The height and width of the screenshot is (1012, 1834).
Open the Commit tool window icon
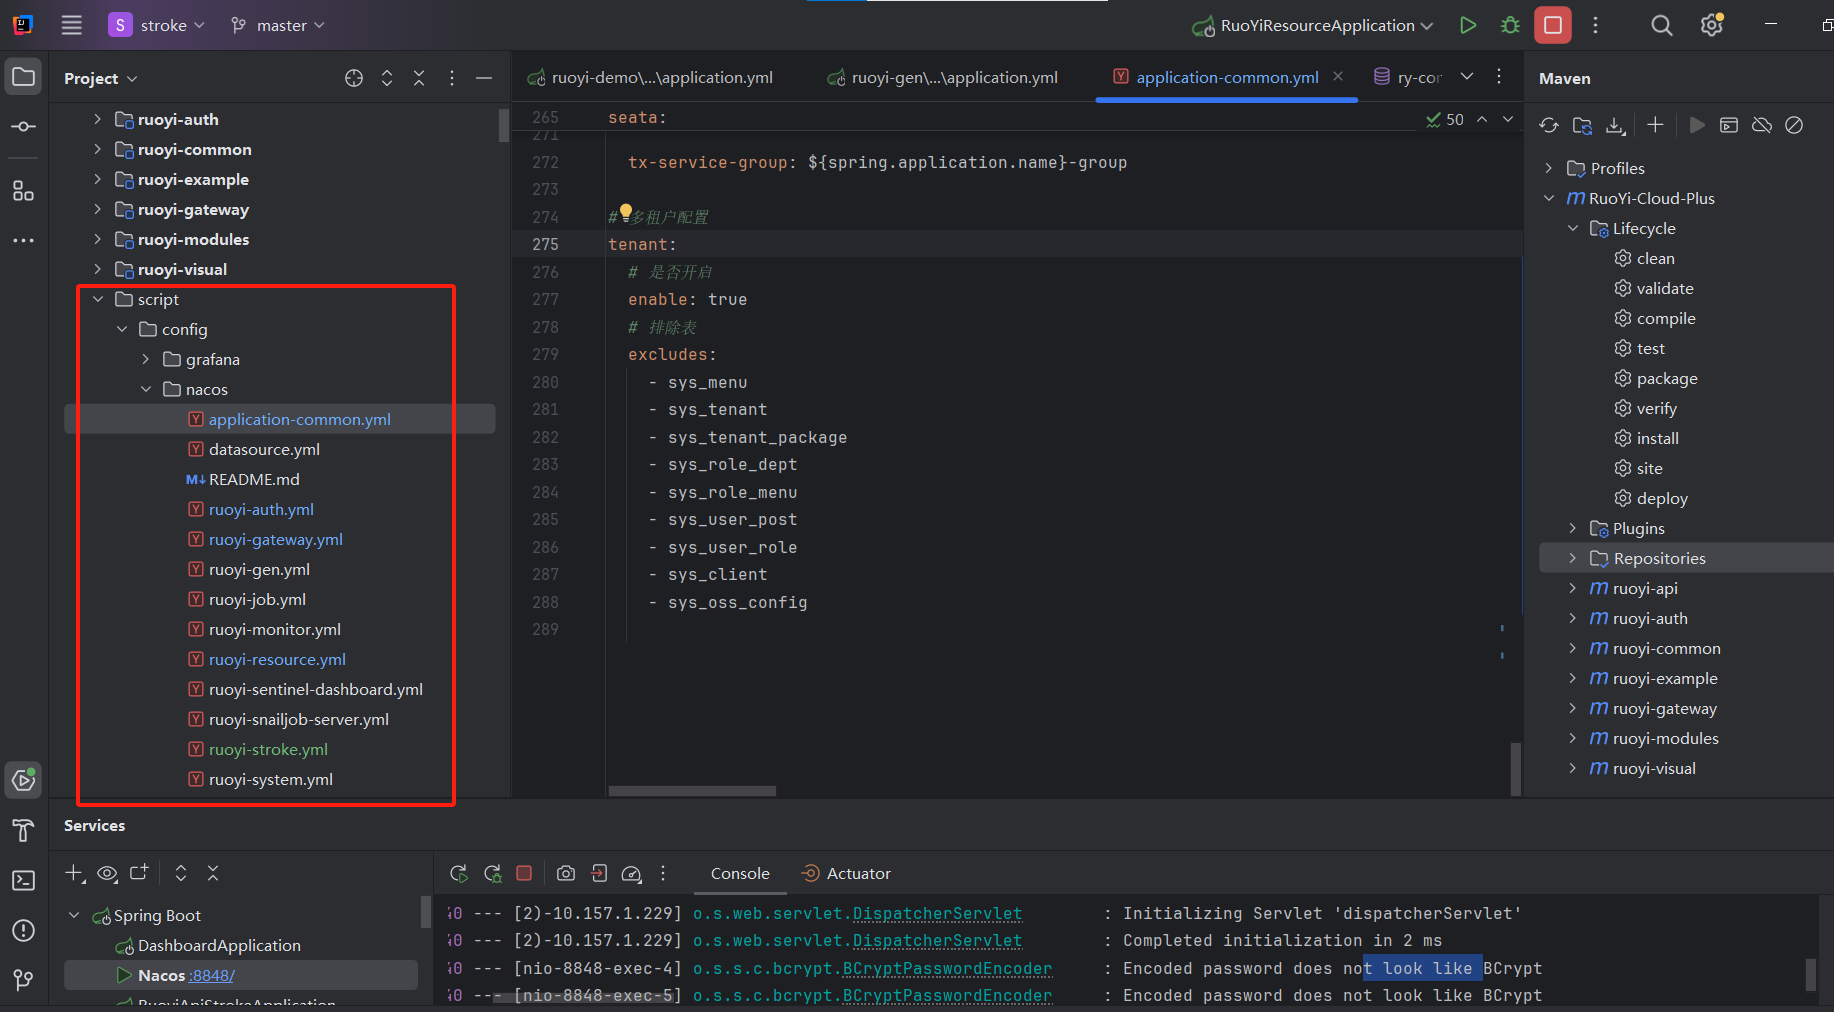tap(23, 127)
